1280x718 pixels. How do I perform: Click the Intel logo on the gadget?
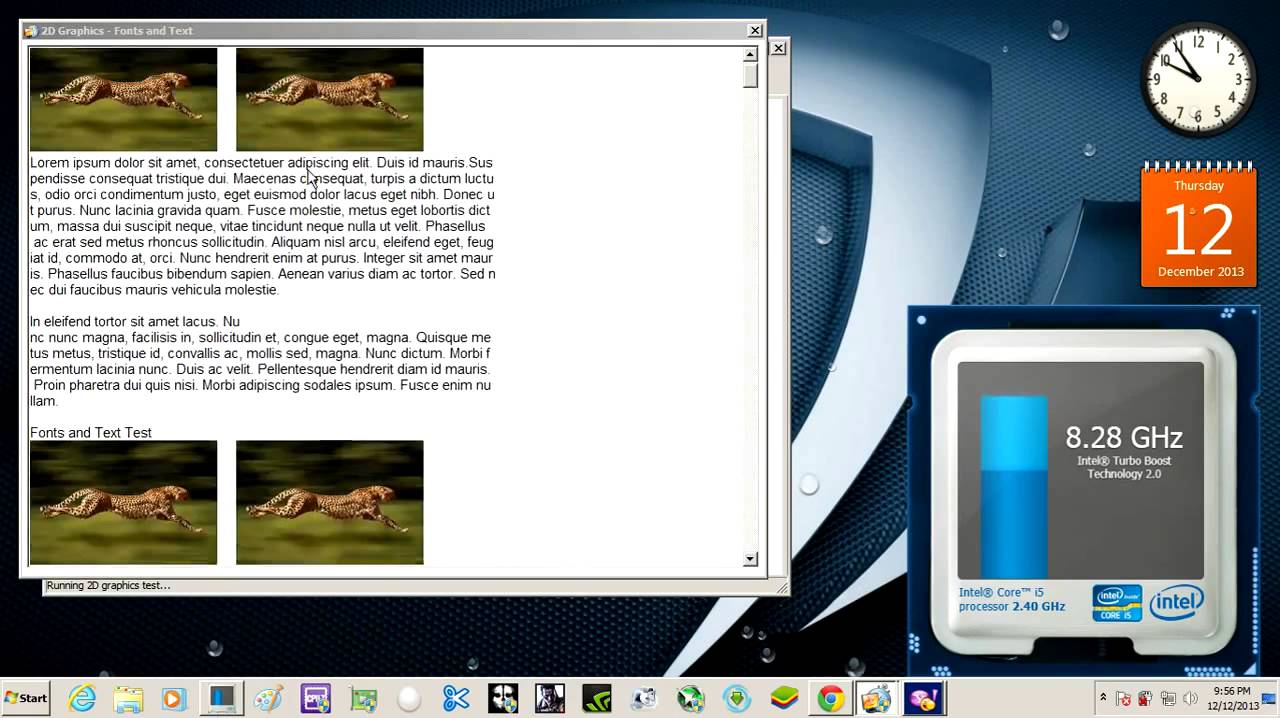click(x=1176, y=602)
